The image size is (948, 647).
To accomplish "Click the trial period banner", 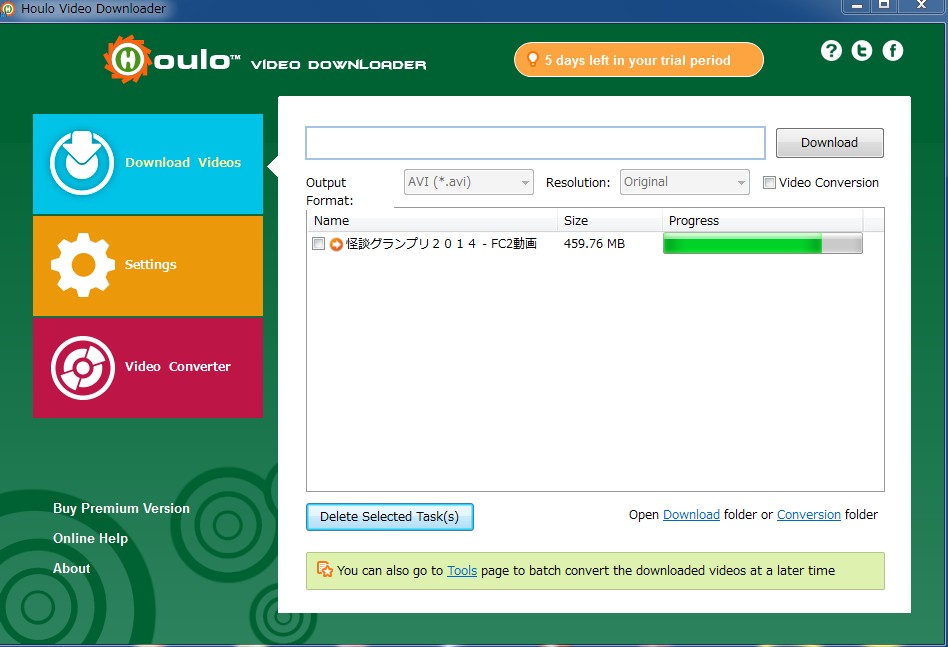I will 639,60.
